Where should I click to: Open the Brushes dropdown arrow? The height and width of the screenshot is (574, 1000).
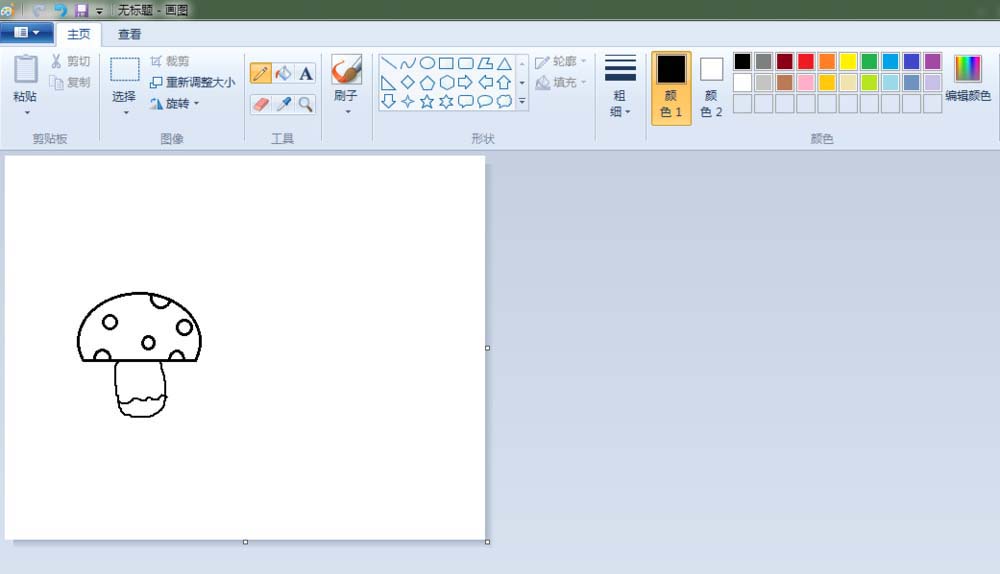(348, 112)
